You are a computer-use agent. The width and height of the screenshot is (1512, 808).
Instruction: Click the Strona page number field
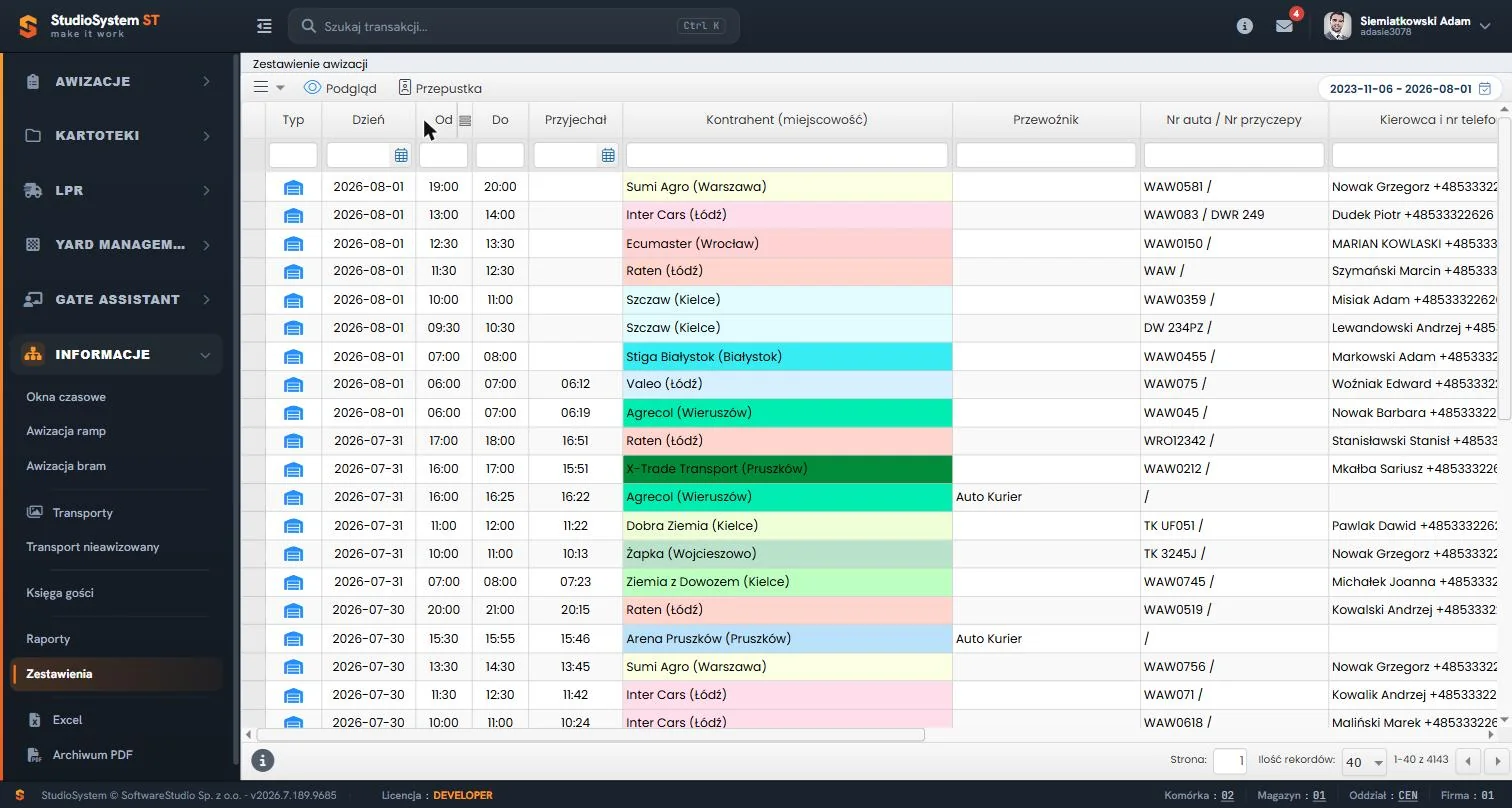click(x=1230, y=762)
